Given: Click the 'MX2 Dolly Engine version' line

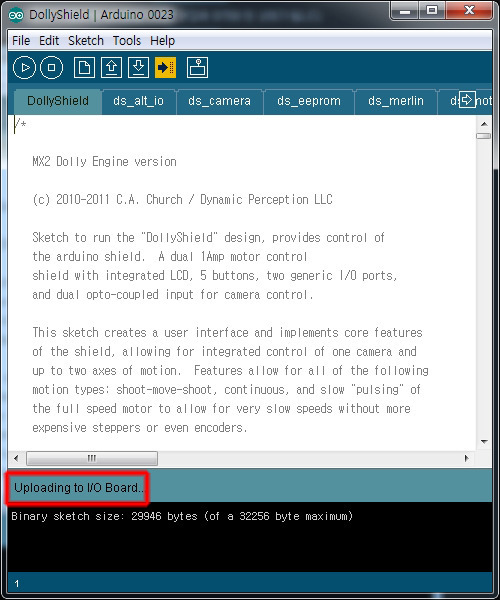Looking at the screenshot, I should tap(104, 161).
